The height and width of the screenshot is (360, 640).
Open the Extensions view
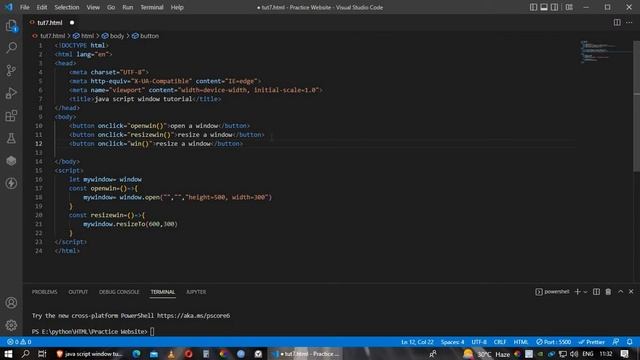point(11,116)
